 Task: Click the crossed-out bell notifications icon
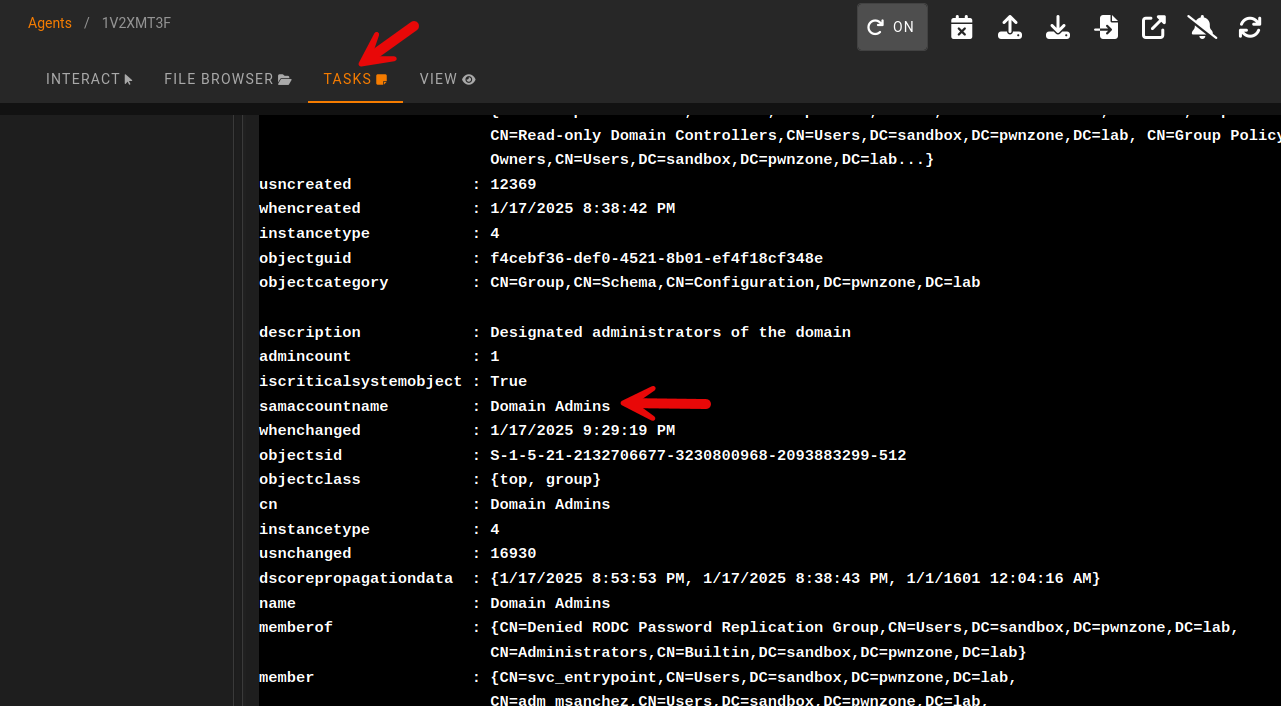coord(1202,27)
